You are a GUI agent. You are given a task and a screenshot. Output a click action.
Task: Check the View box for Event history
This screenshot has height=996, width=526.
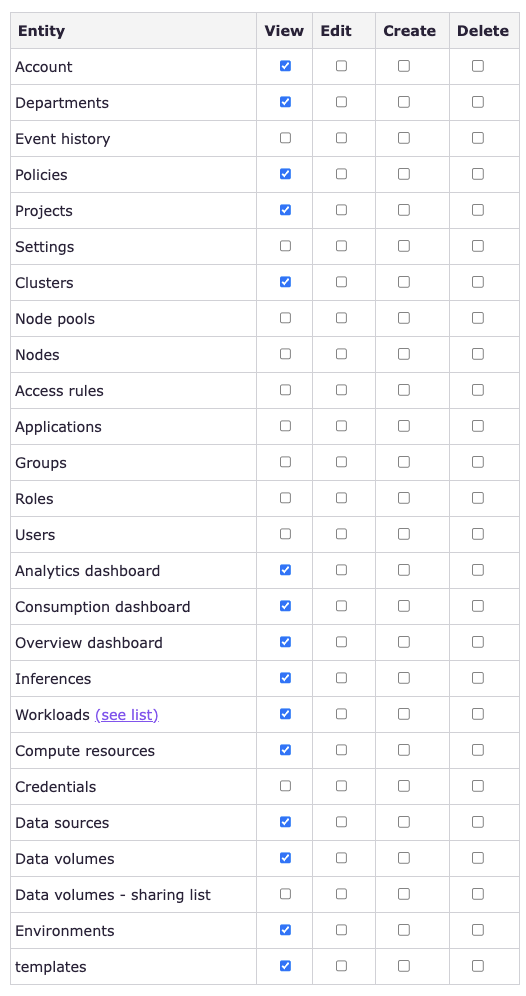tap(285, 138)
